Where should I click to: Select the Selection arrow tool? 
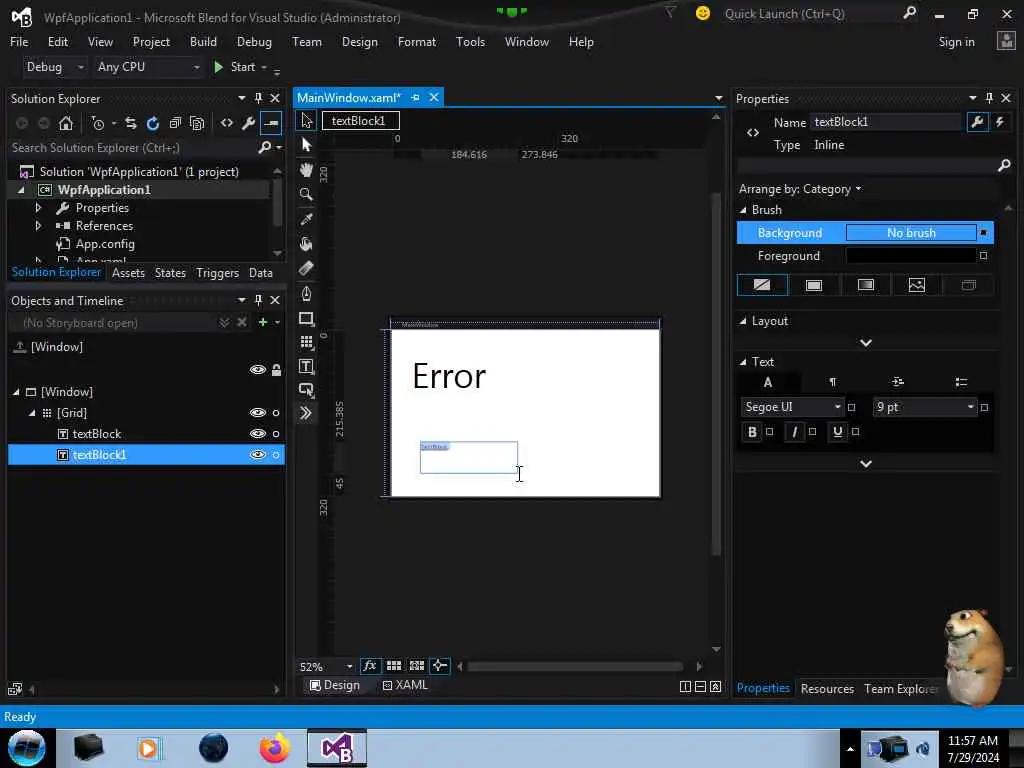pos(306,120)
